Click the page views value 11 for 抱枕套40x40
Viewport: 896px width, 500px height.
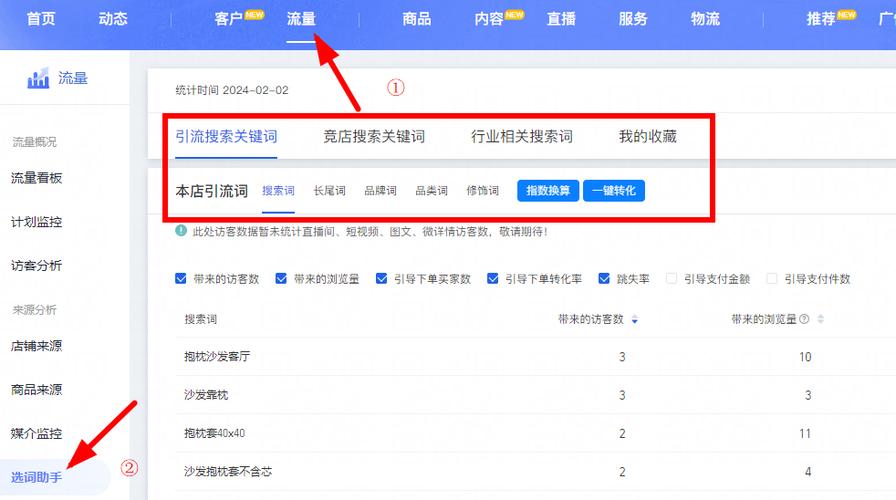pyautogui.click(x=805, y=434)
